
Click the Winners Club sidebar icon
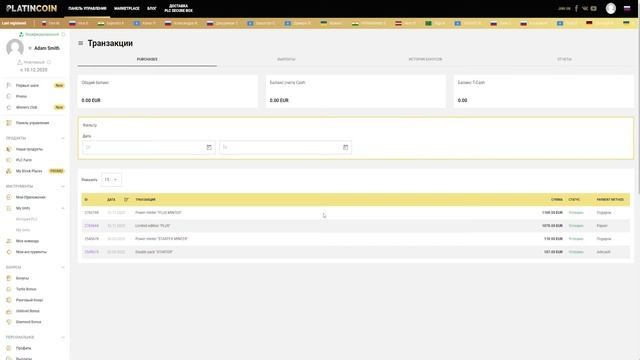click(9, 107)
